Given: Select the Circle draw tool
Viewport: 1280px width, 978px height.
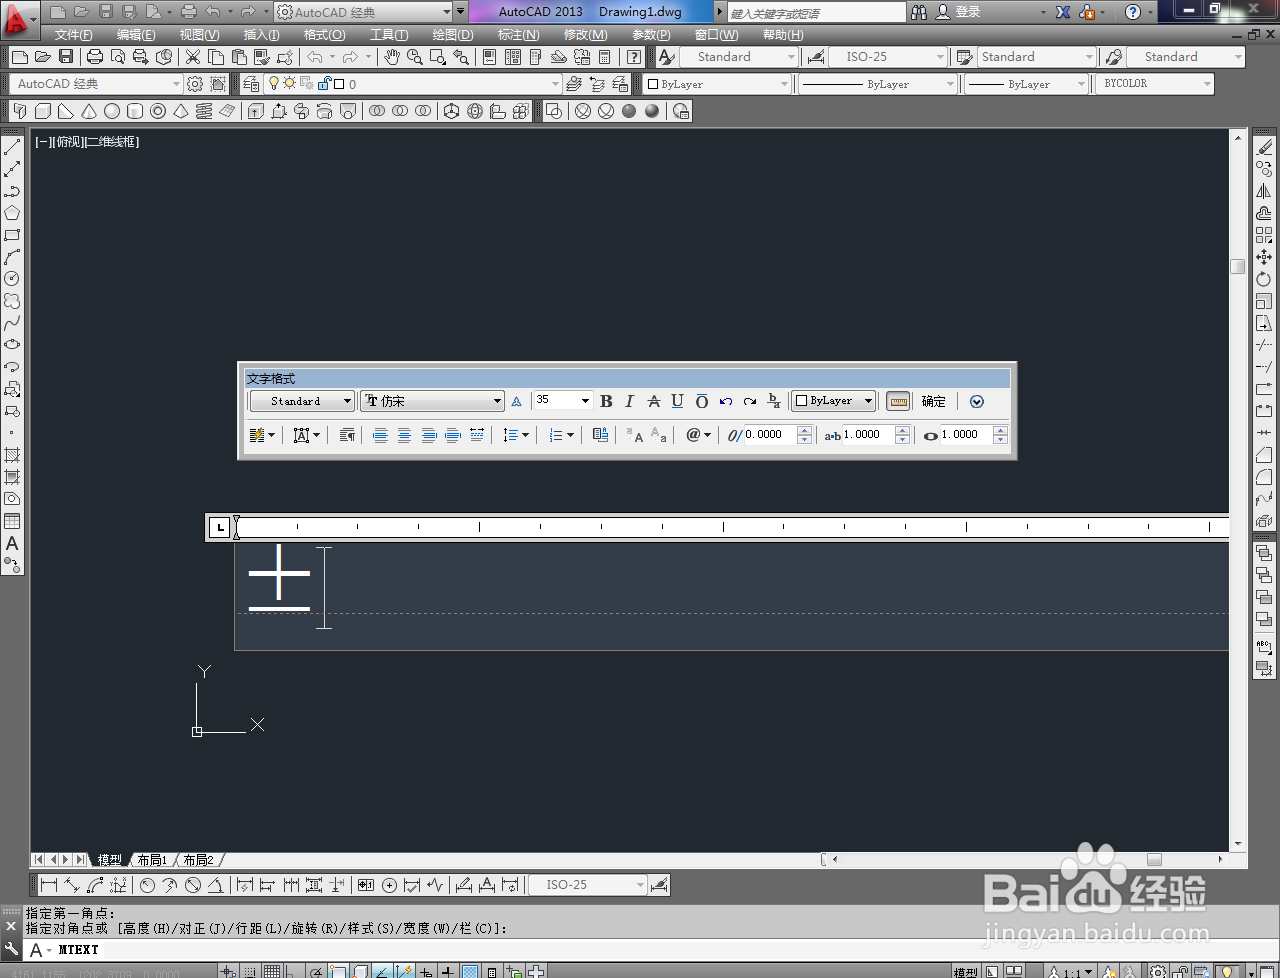Looking at the screenshot, I should coord(12,279).
